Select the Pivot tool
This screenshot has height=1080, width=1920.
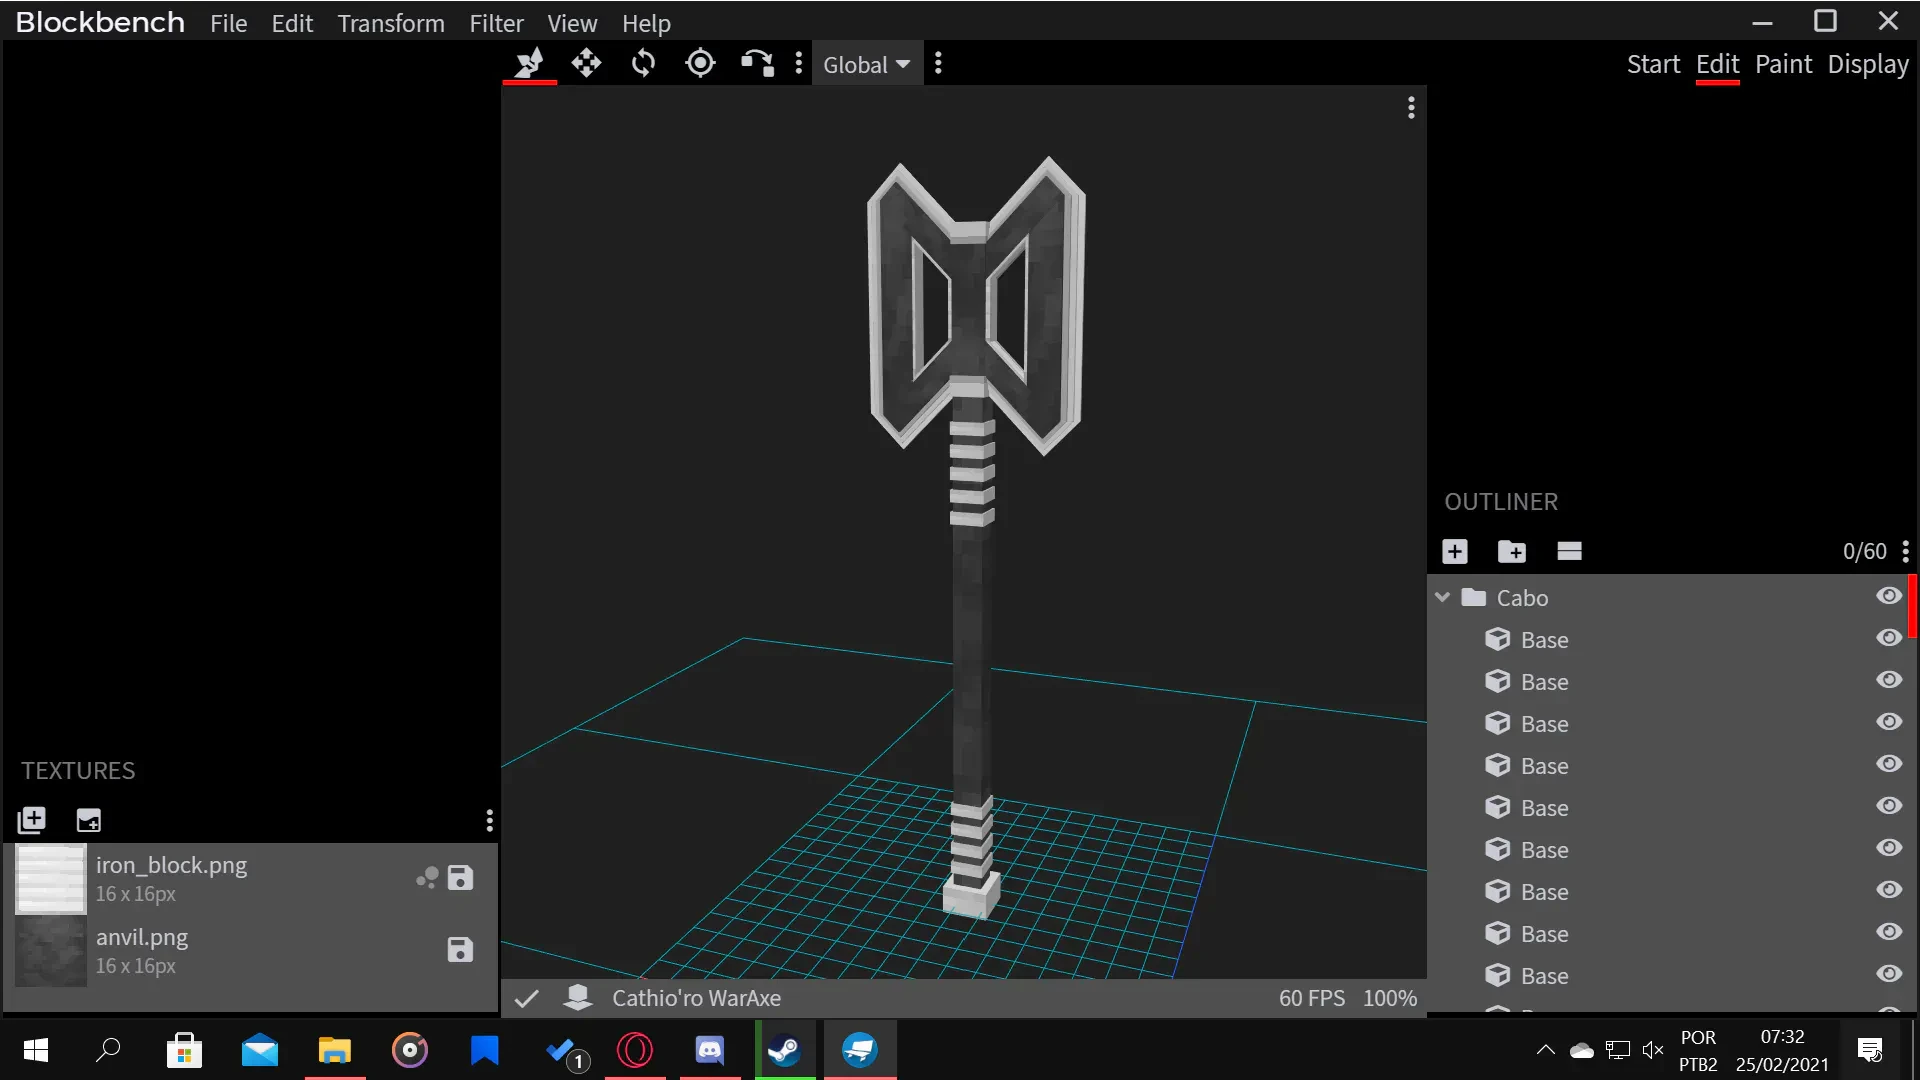pyautogui.click(x=700, y=63)
